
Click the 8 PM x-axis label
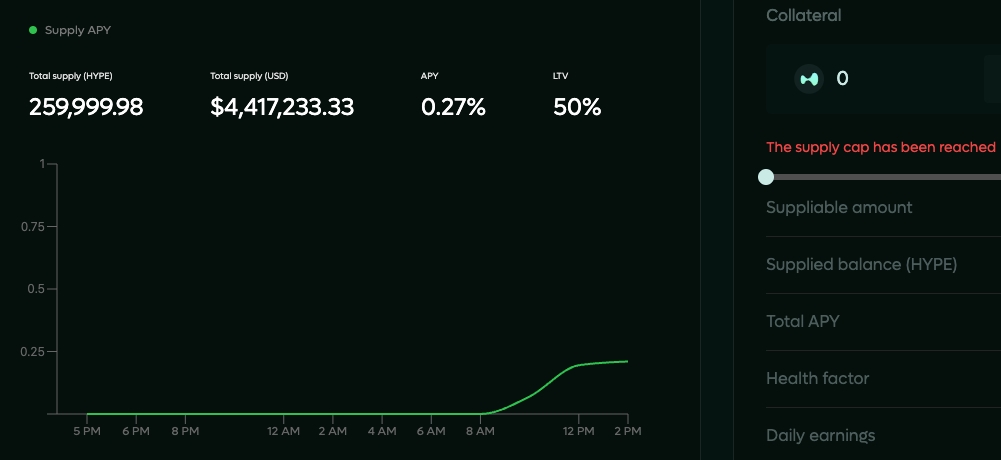(x=185, y=431)
